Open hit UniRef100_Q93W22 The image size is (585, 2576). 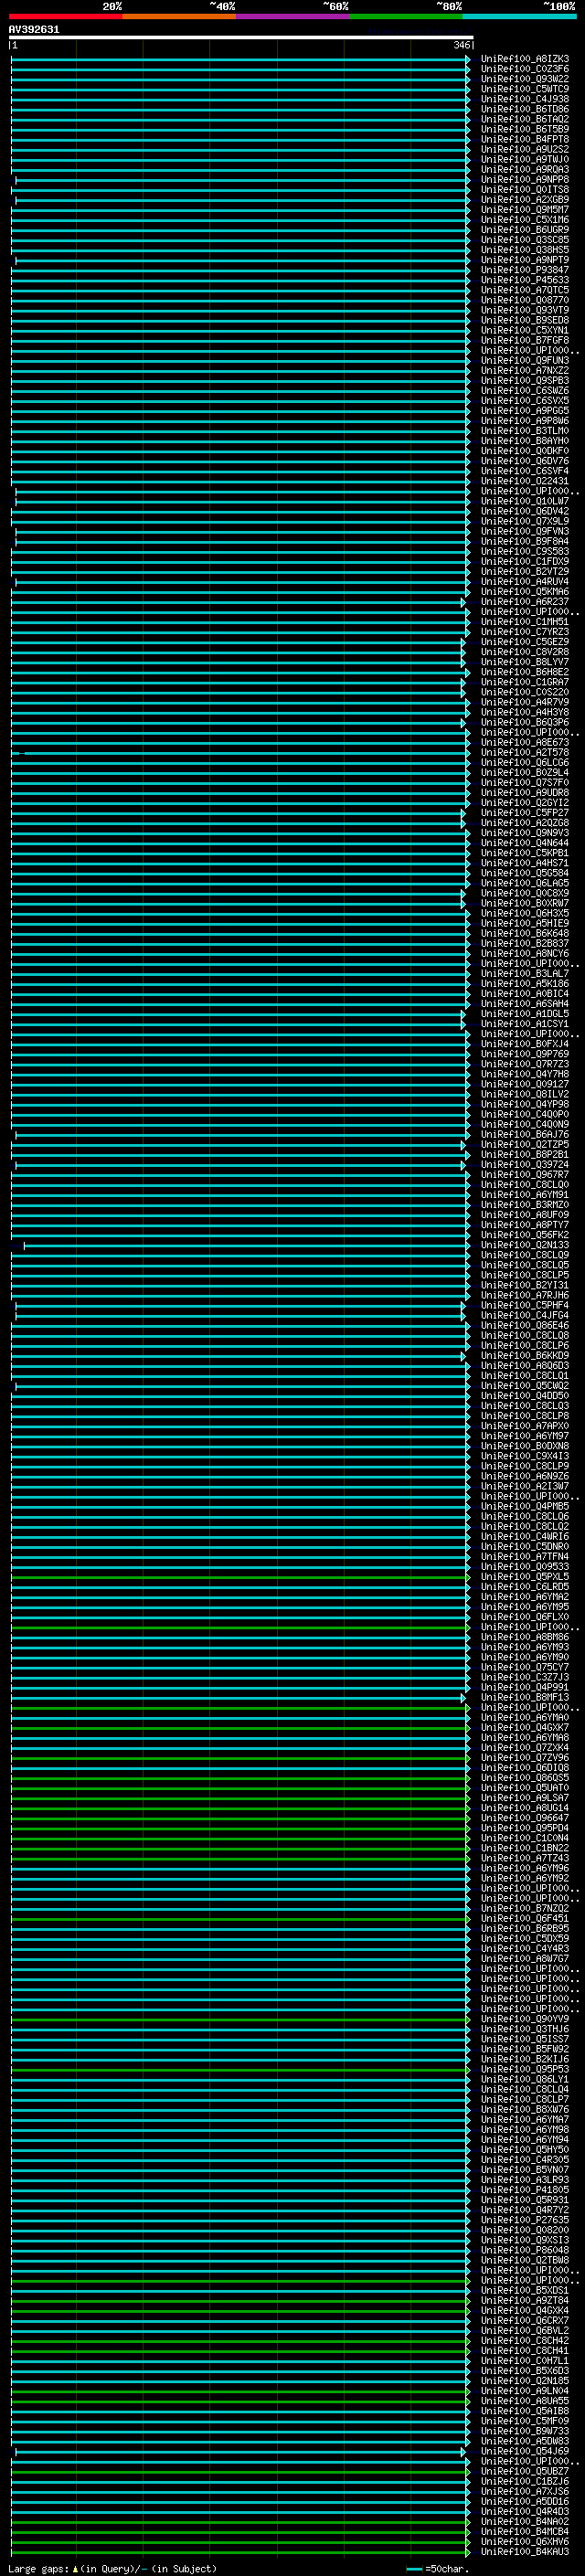[525, 79]
